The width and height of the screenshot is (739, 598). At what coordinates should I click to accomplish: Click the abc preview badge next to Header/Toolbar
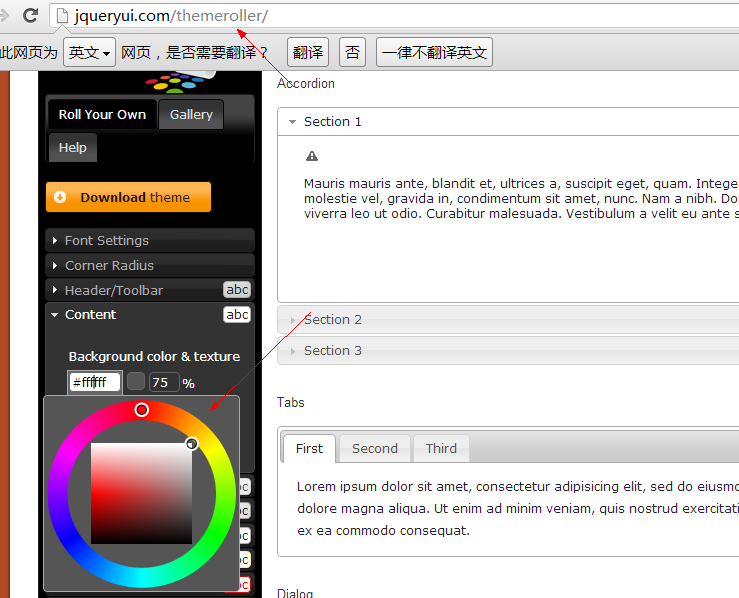click(237, 289)
